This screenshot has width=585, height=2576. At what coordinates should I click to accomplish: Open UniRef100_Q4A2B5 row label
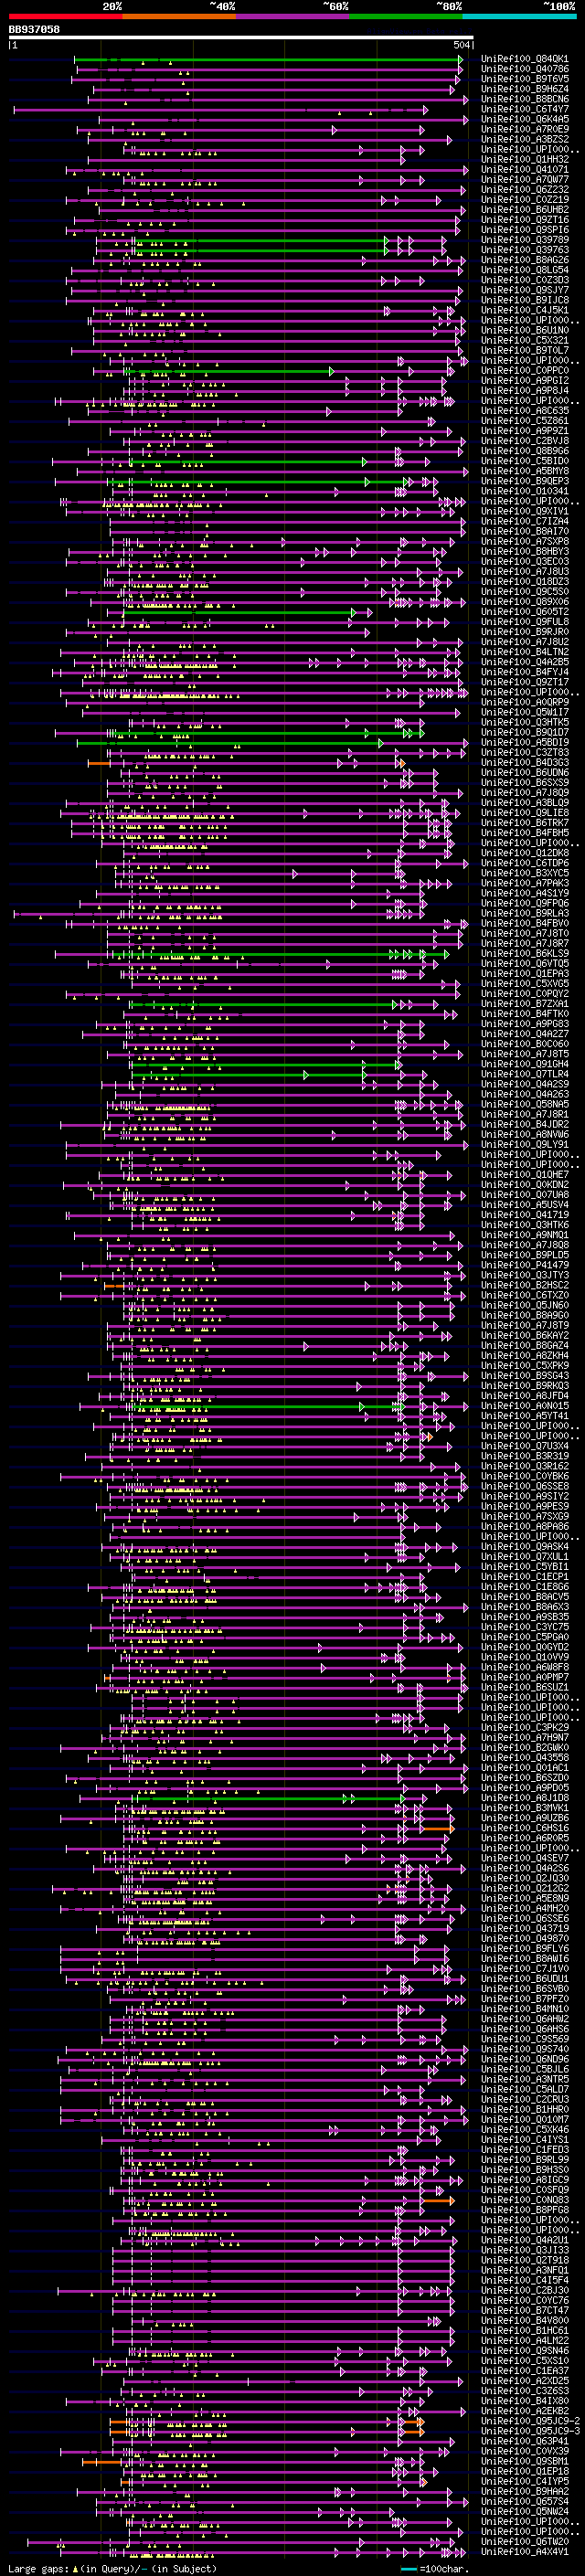(x=524, y=662)
